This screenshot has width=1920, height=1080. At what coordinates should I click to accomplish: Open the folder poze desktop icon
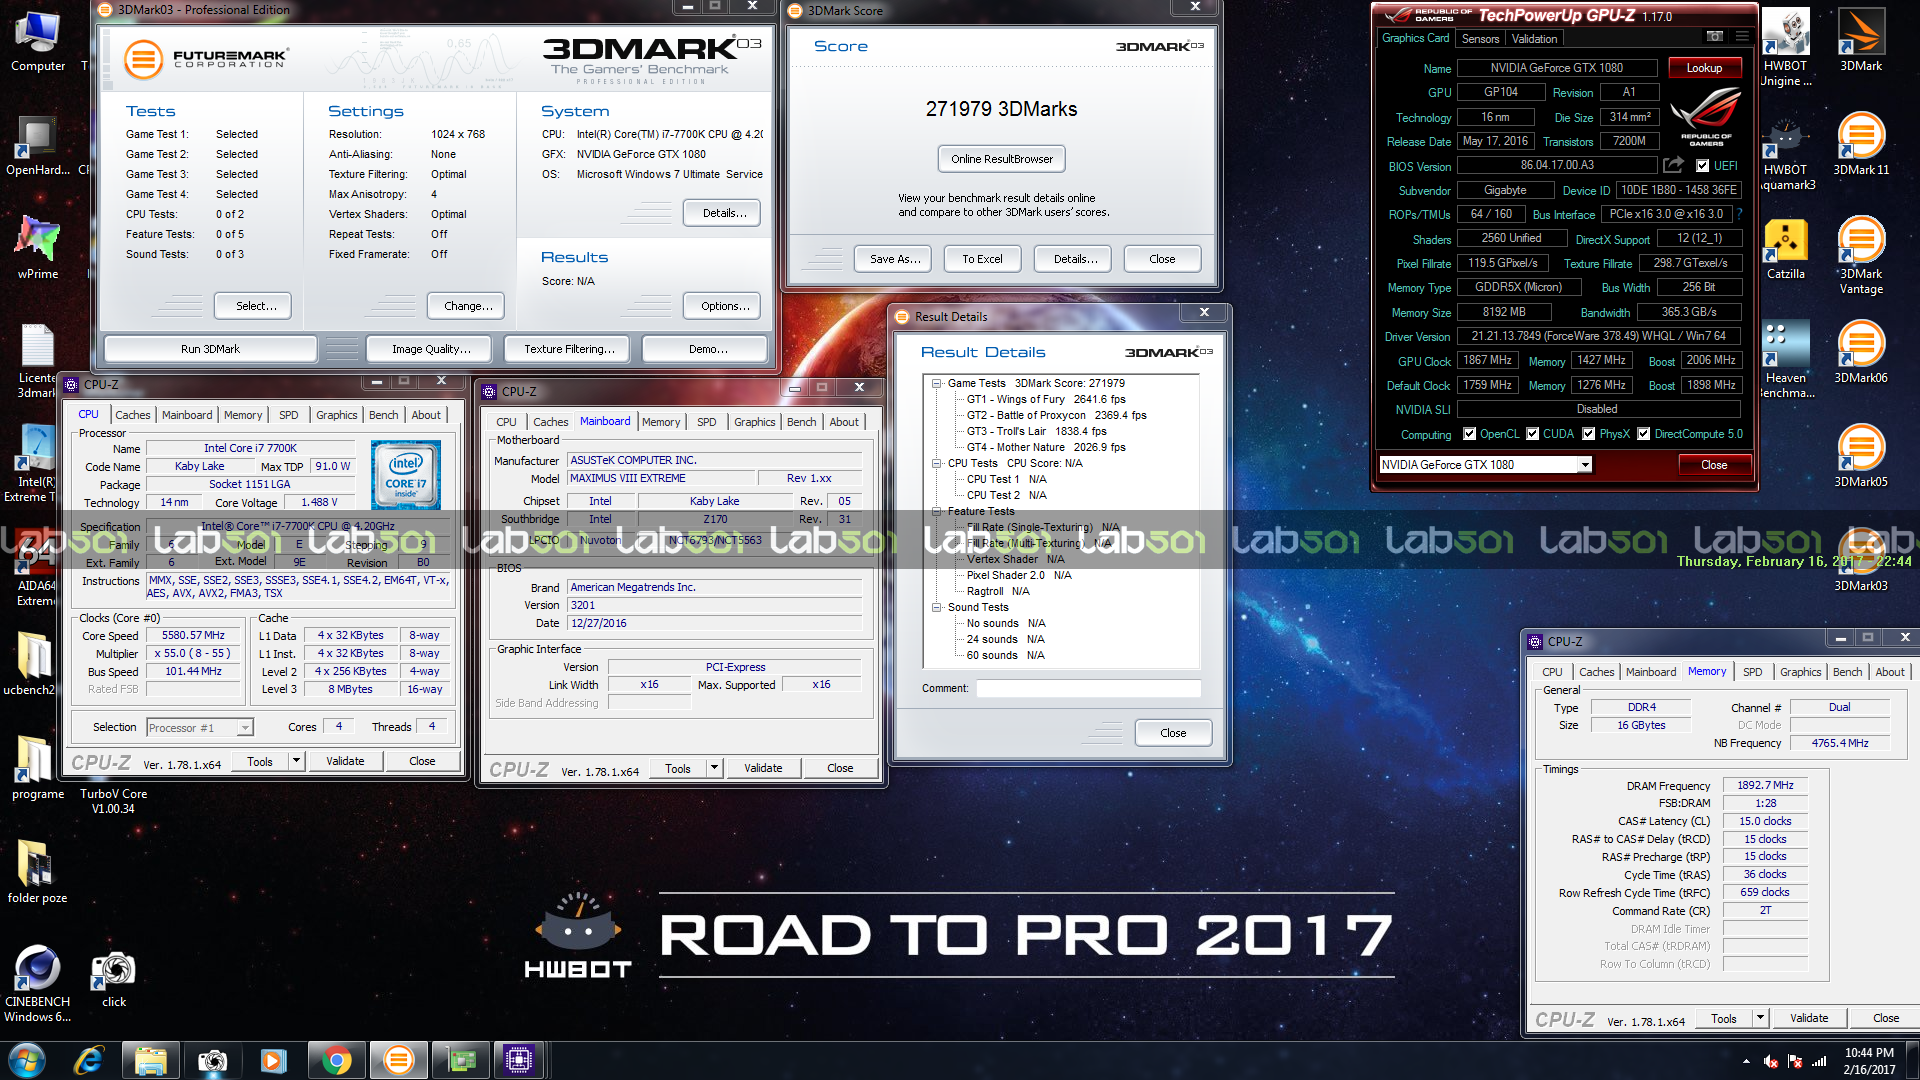[x=37, y=871]
